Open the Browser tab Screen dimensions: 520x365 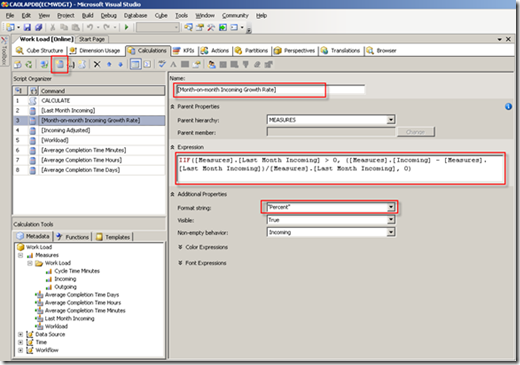[382, 51]
